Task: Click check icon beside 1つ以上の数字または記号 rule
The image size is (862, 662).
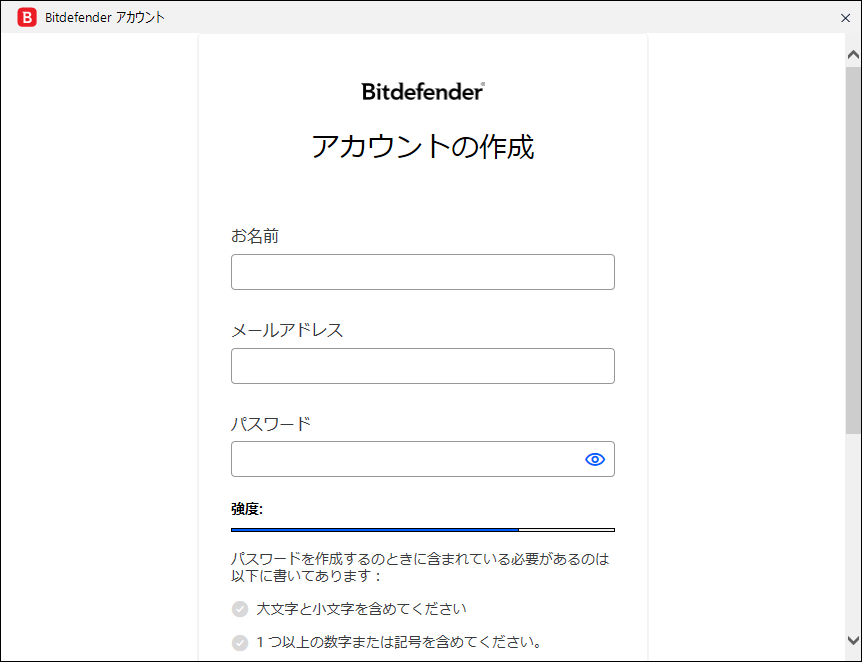Action: click(x=240, y=643)
